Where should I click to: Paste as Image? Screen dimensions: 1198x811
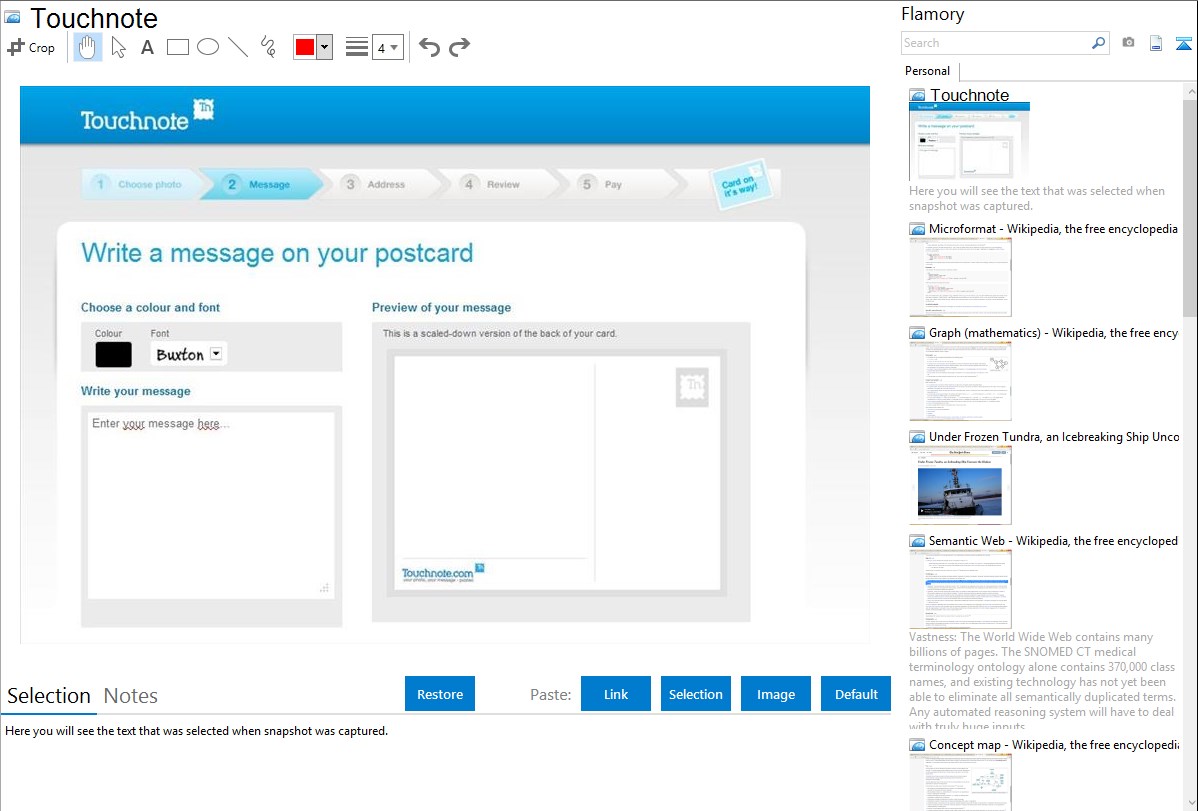click(775, 694)
